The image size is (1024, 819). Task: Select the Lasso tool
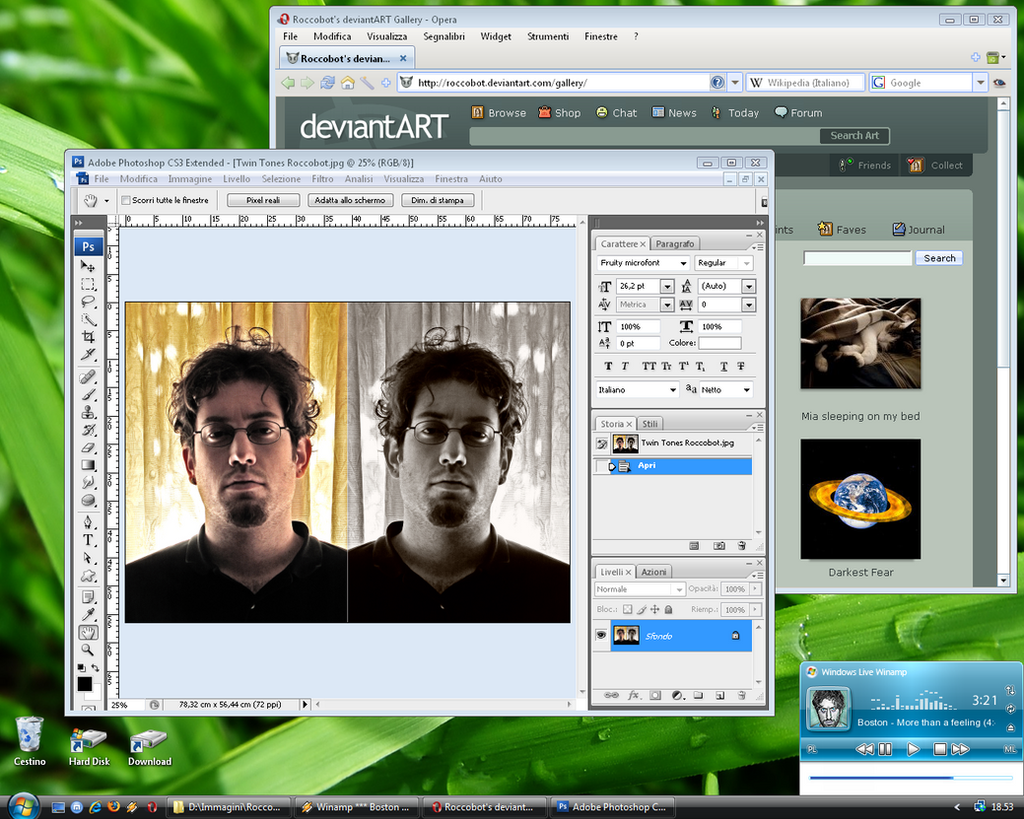[88, 302]
